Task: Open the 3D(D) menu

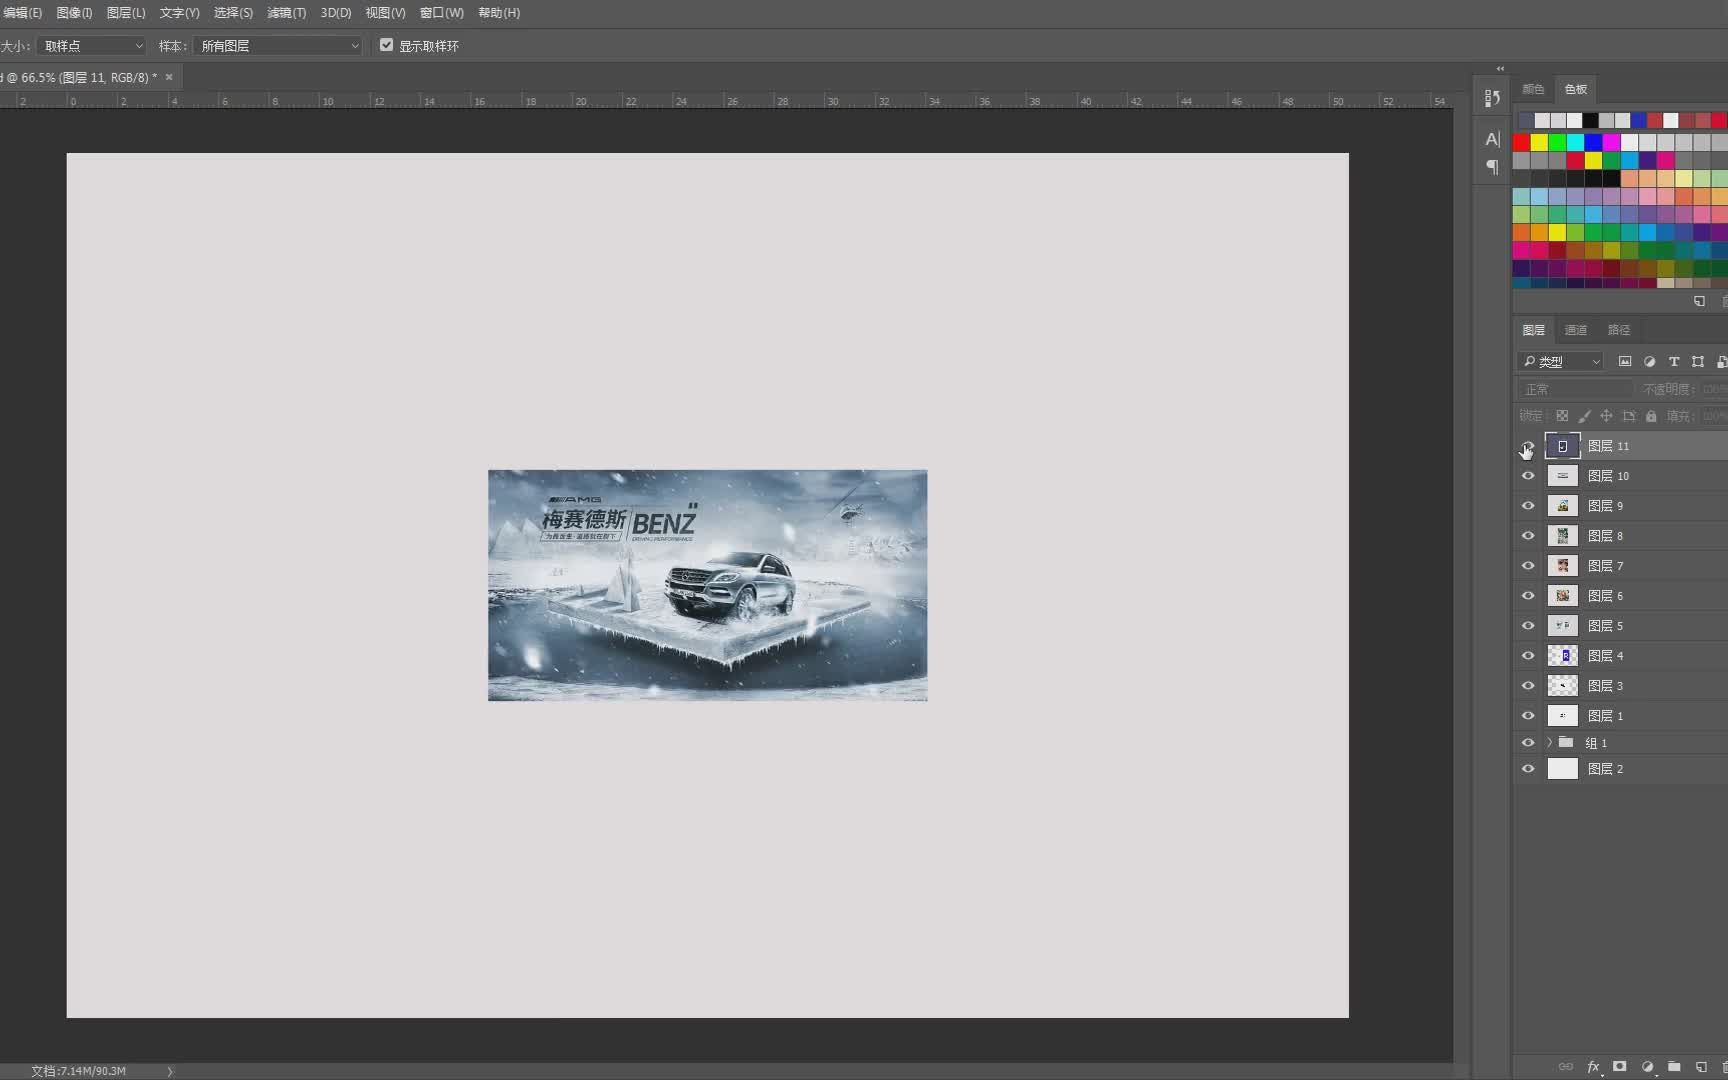Action: [336, 13]
